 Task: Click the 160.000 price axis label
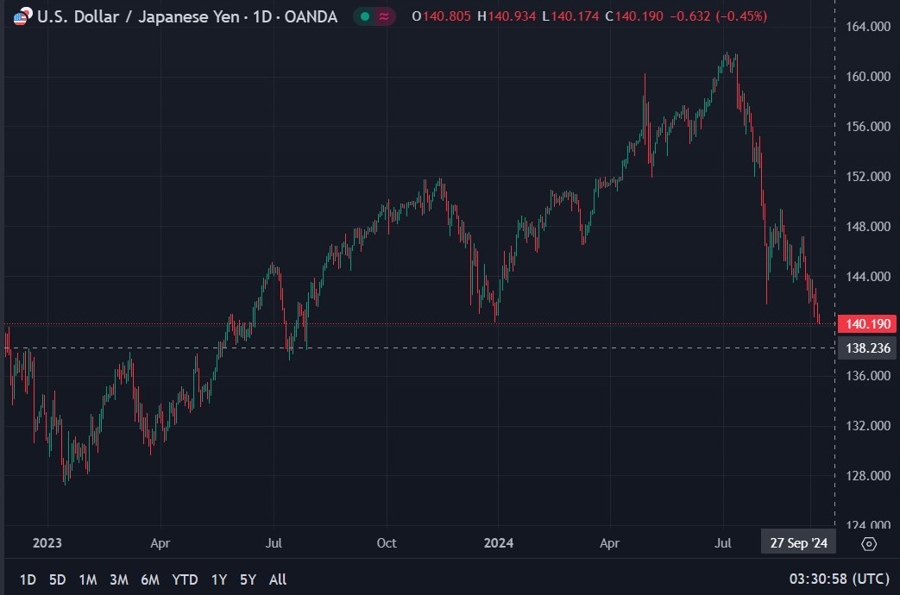[x=866, y=77]
